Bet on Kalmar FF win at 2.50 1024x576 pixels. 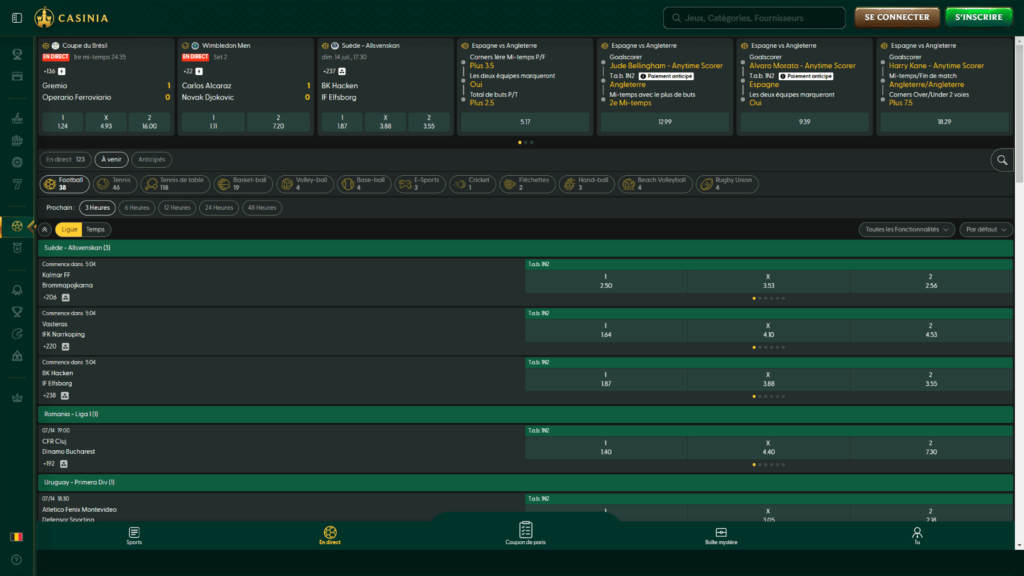pyautogui.click(x=606, y=281)
